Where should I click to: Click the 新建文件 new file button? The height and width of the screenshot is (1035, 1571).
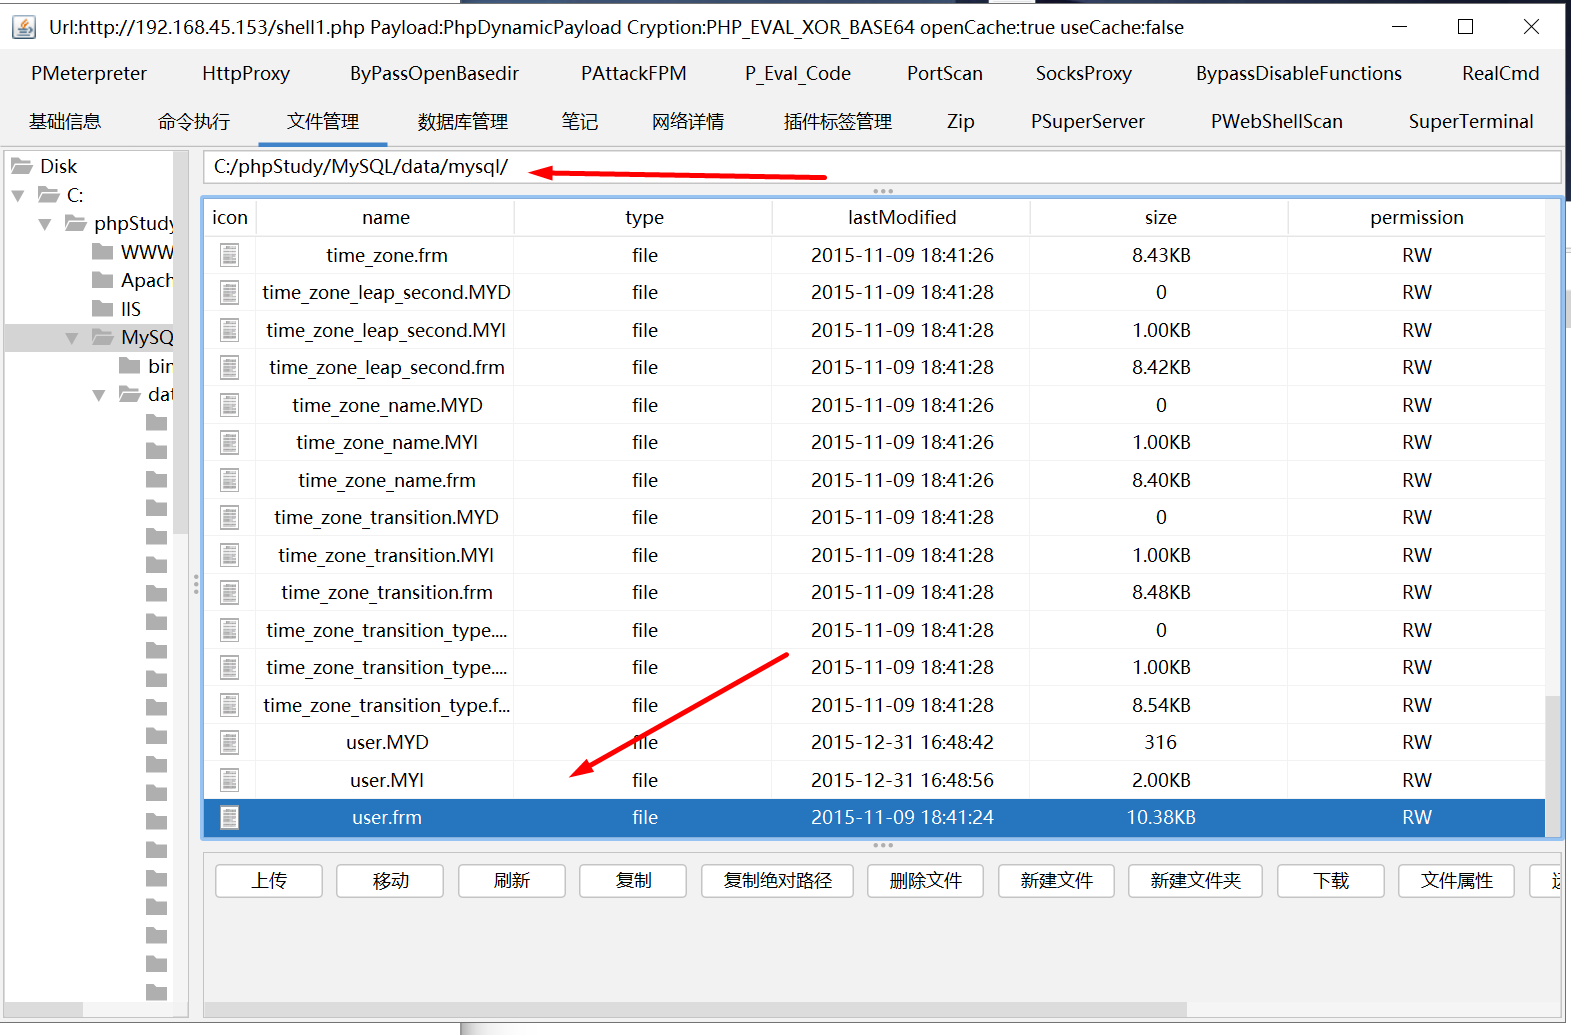(x=1056, y=880)
